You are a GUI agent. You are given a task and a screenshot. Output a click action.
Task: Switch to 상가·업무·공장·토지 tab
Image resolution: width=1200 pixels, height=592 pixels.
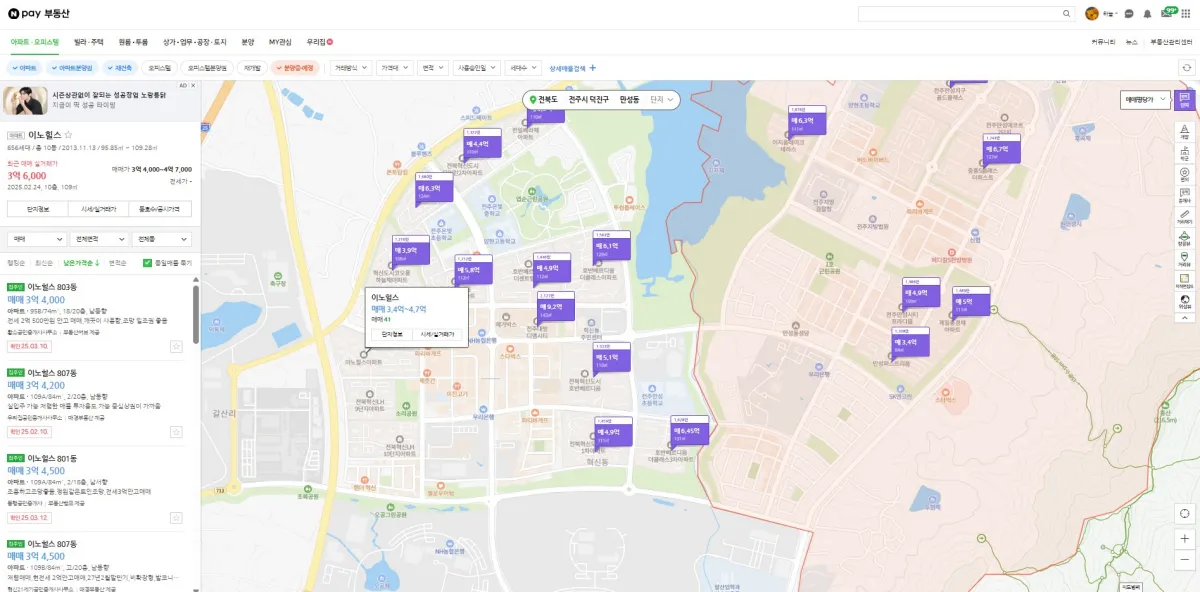click(x=195, y=42)
